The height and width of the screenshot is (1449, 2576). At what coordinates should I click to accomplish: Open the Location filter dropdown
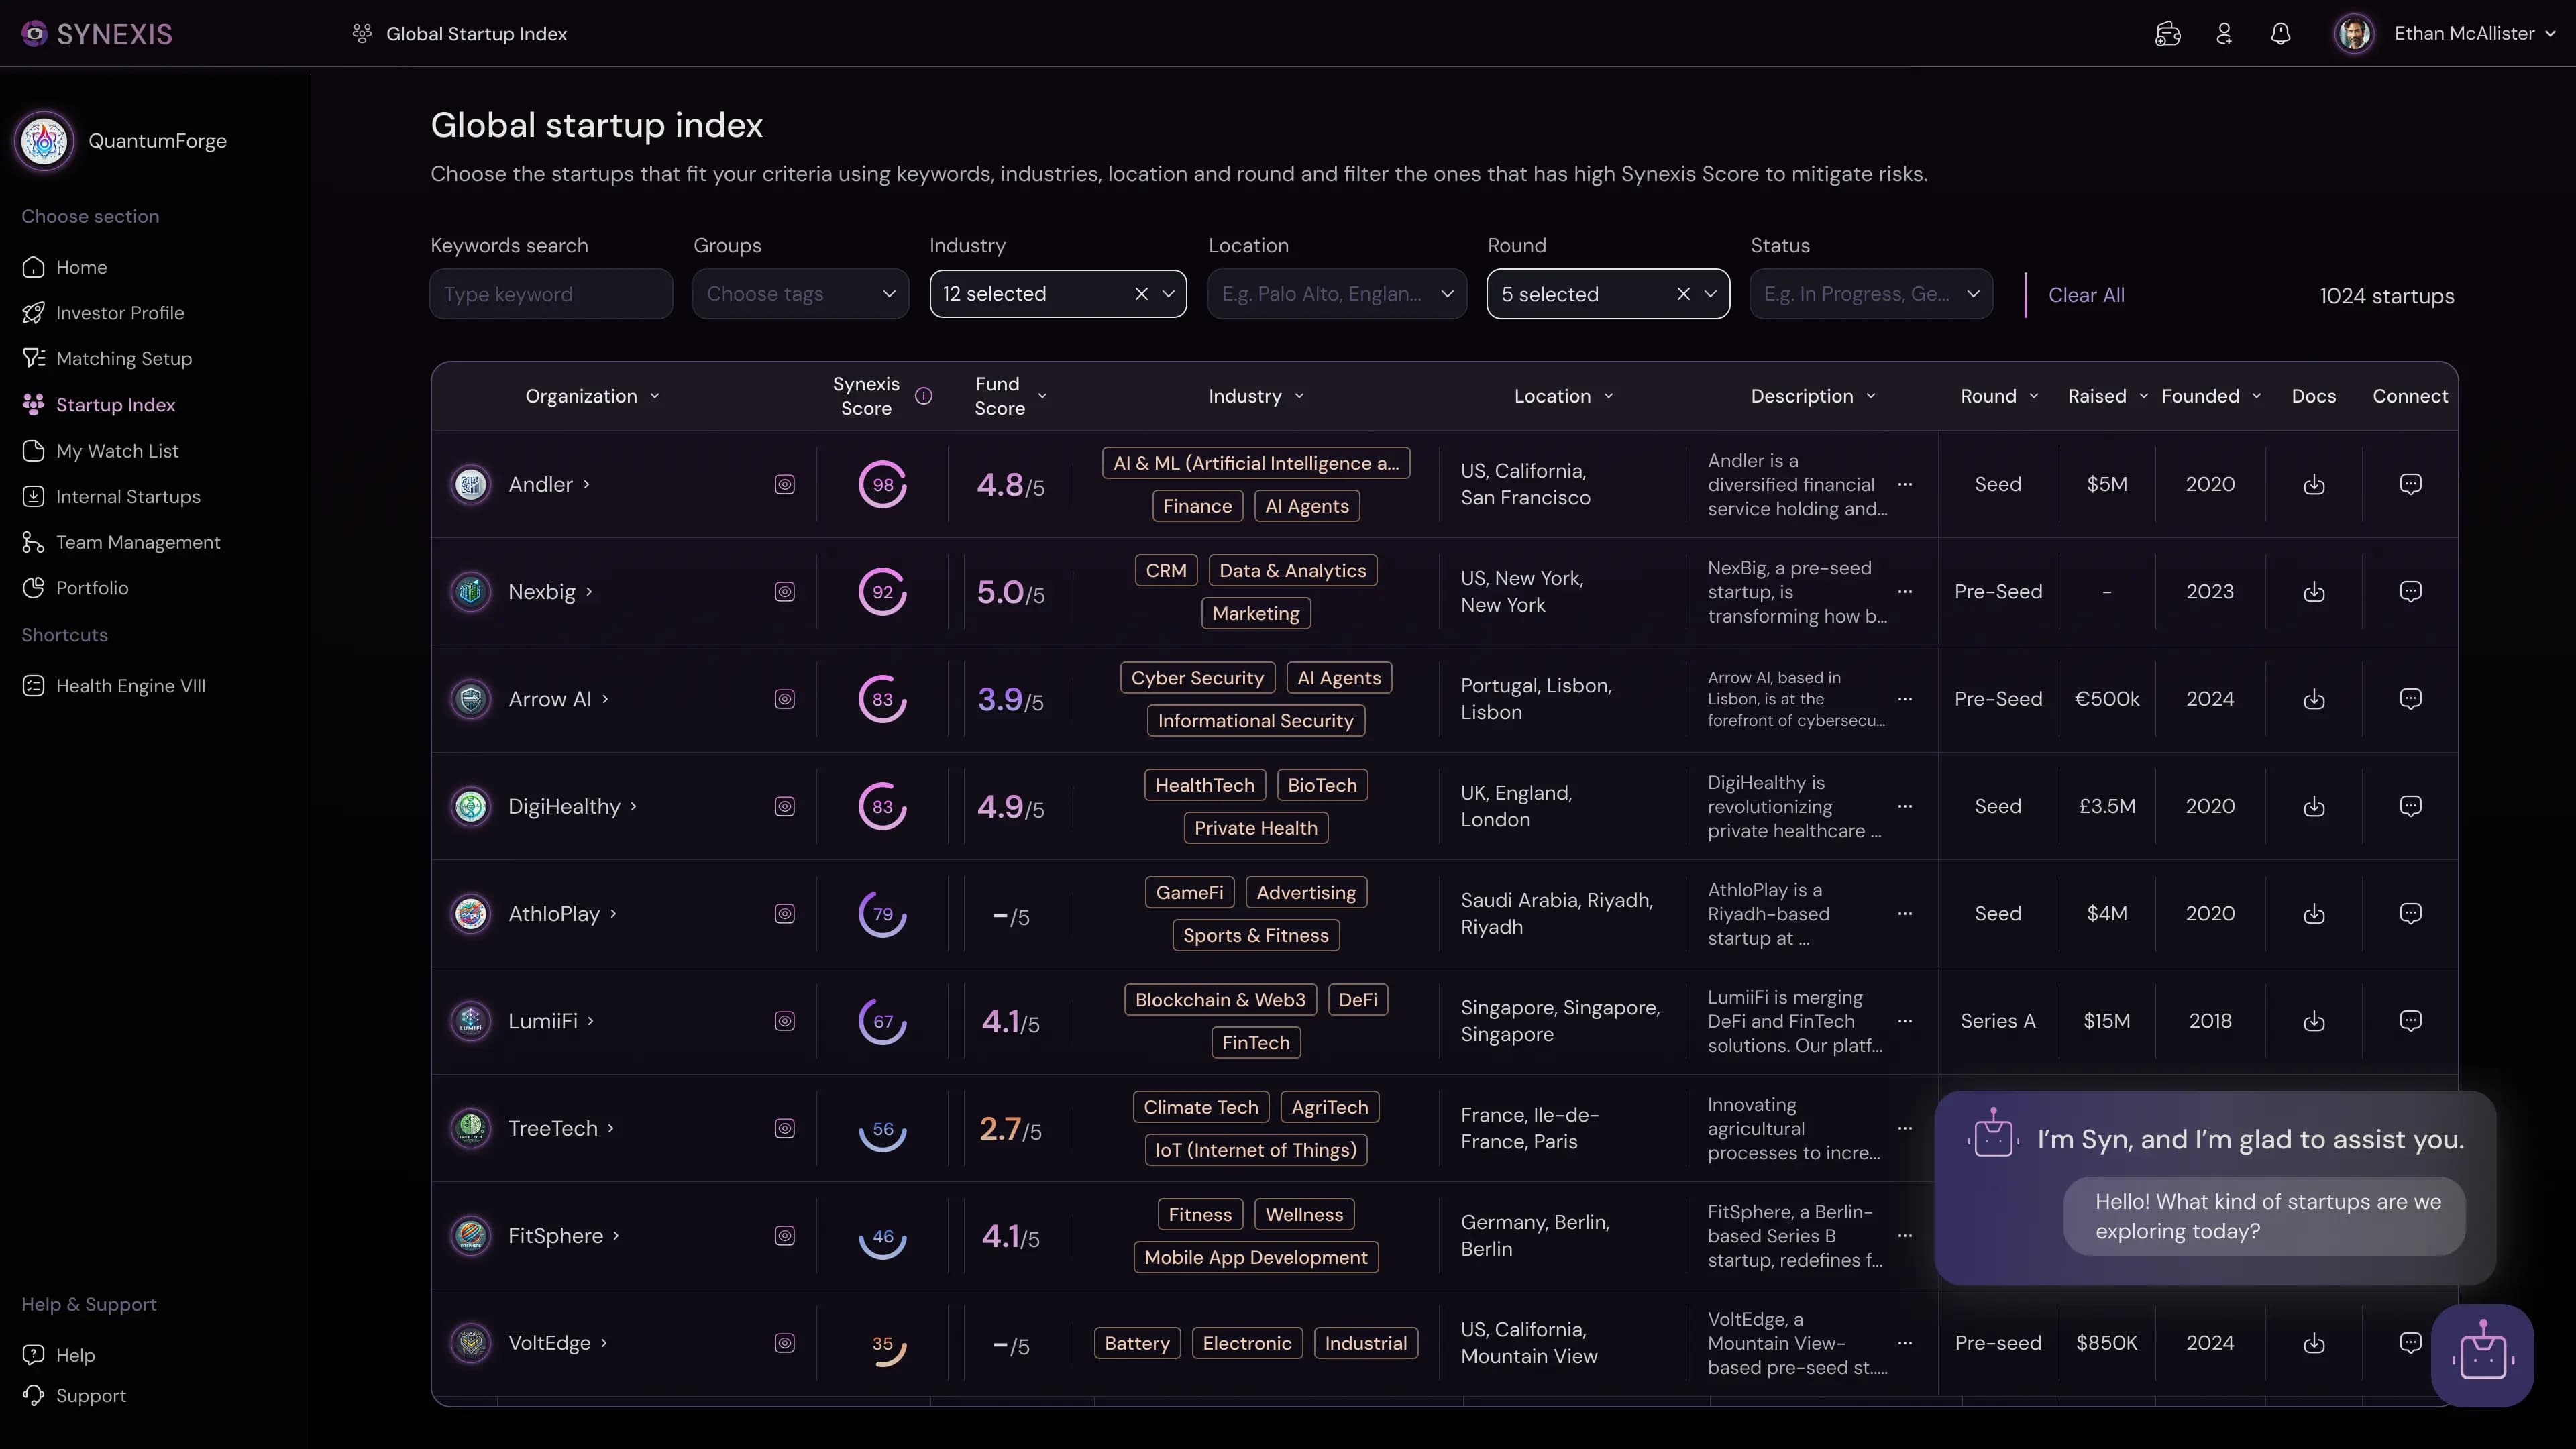coord(1336,294)
